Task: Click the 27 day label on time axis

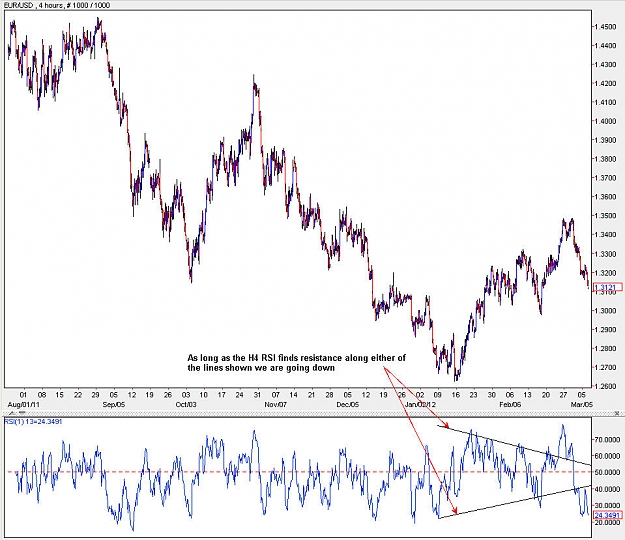Action: click(563, 395)
